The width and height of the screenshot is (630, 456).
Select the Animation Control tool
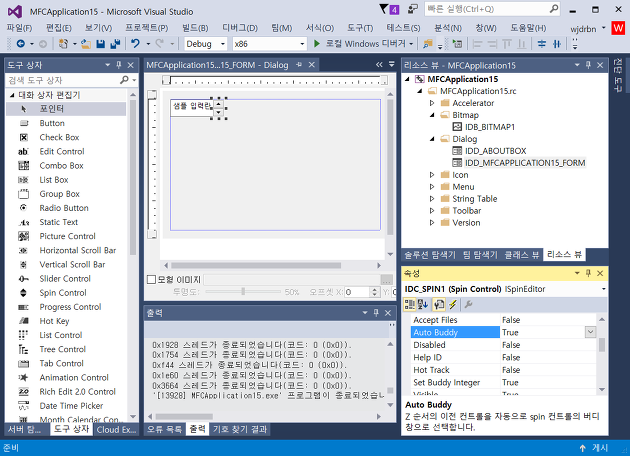[x=74, y=378]
